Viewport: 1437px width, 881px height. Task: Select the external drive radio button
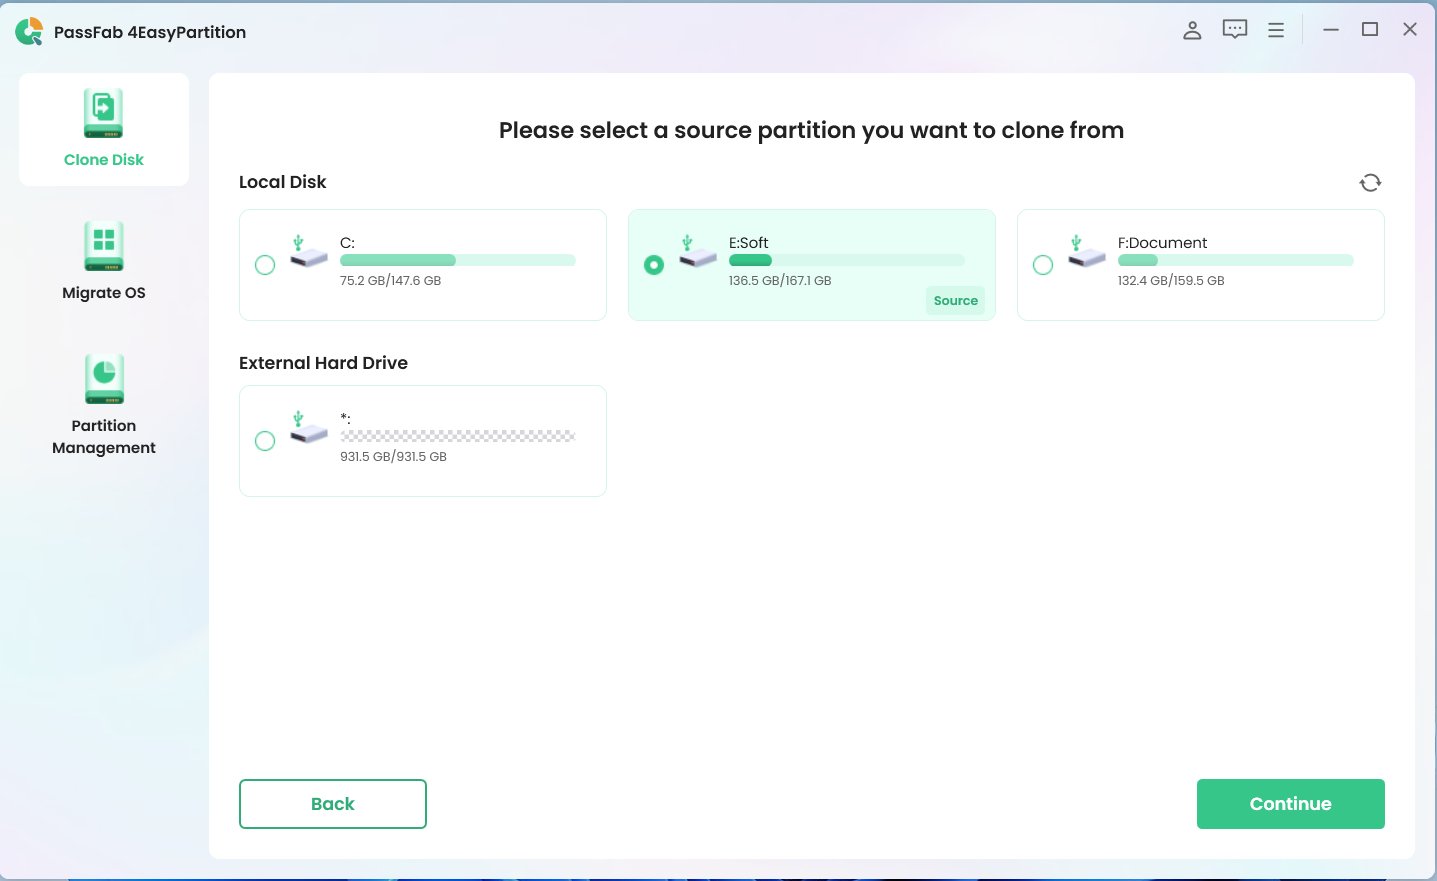[x=265, y=441]
